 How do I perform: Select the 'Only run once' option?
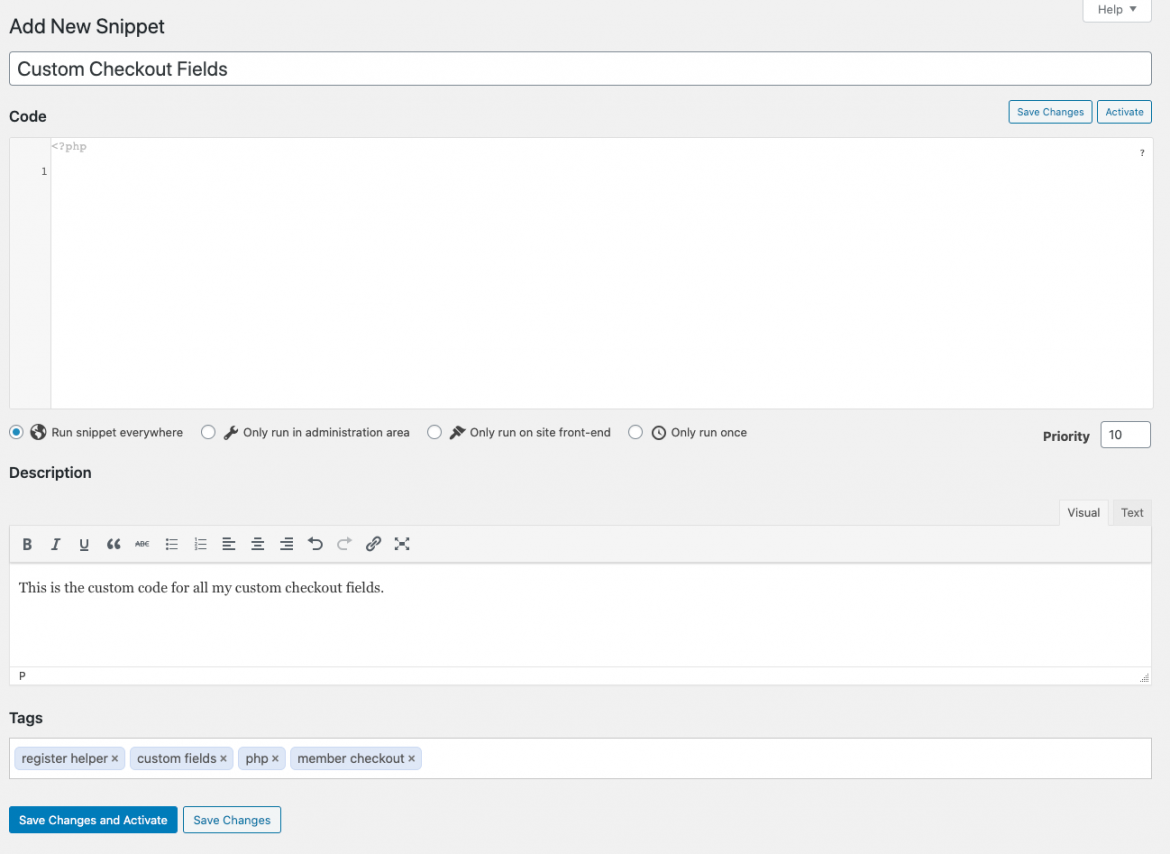[x=635, y=433]
